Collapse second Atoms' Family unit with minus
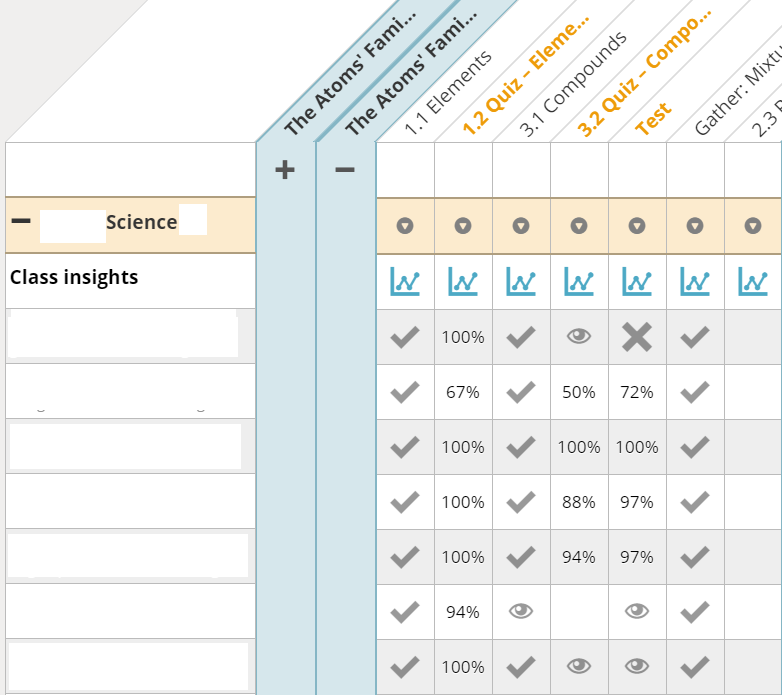The height and width of the screenshot is (695, 782). [345, 170]
